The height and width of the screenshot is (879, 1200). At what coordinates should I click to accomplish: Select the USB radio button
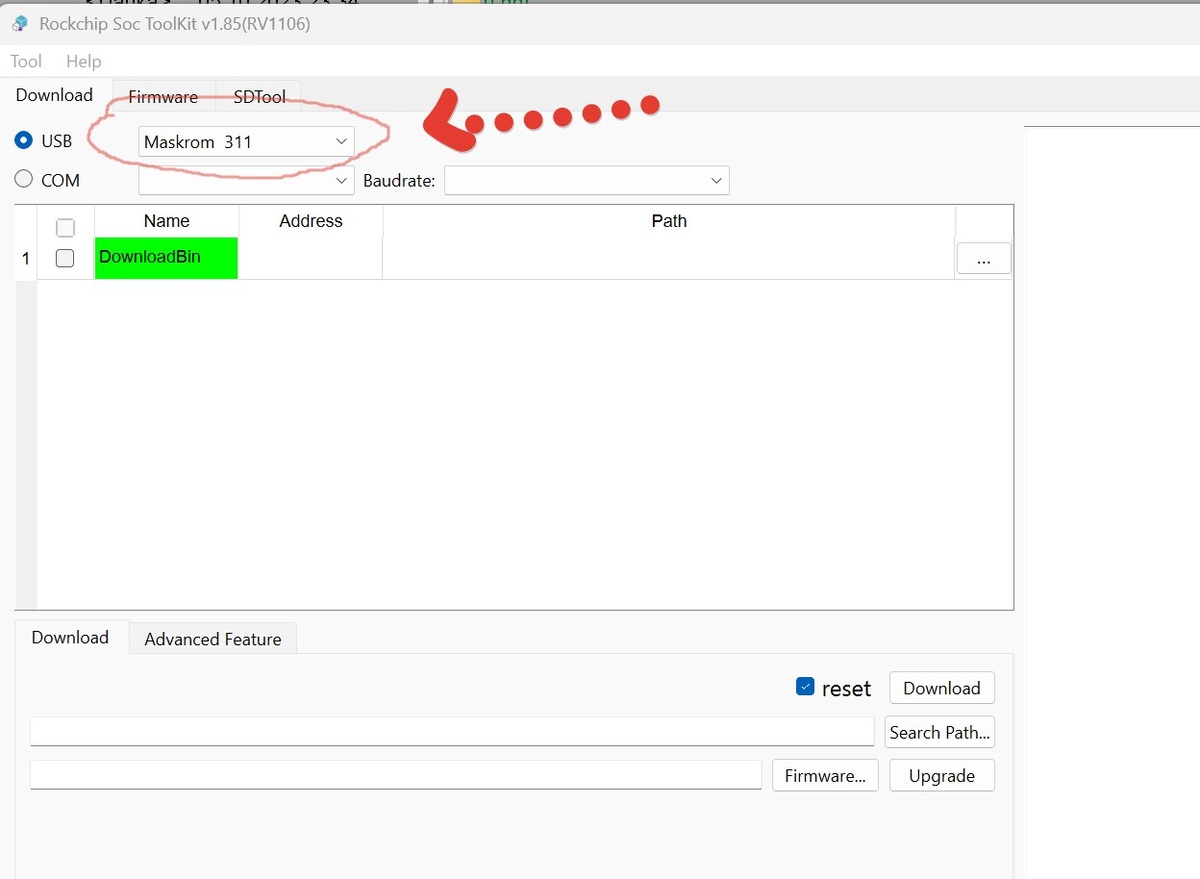[x=24, y=140]
